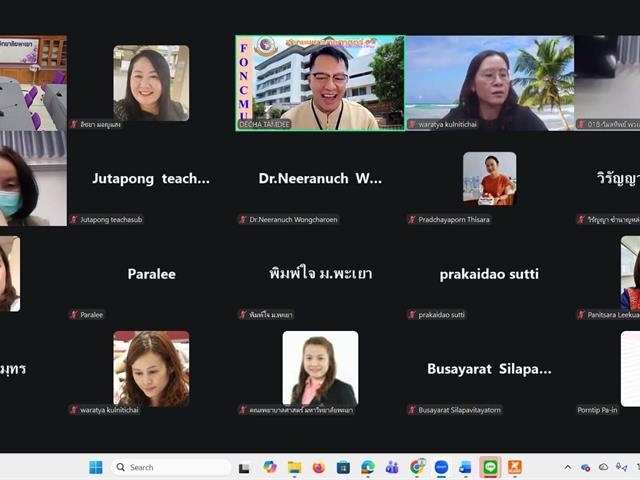Select the prakaidao sutti participant tile

click(489, 273)
